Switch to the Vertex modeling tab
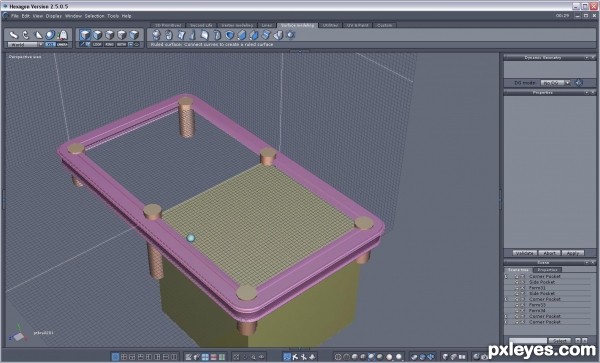 237,25
